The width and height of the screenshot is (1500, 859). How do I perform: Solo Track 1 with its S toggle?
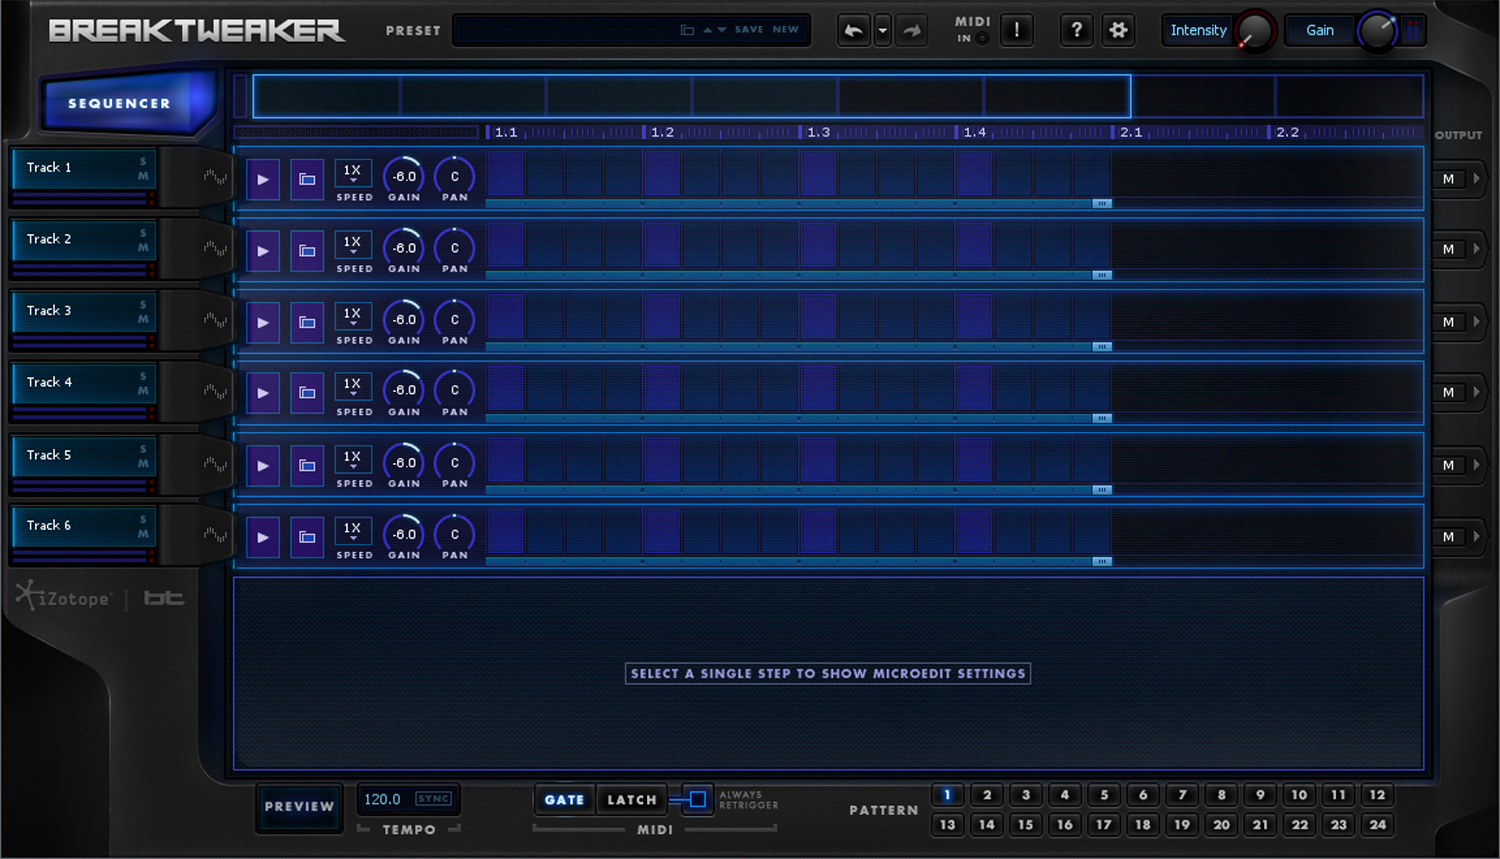tap(145, 161)
